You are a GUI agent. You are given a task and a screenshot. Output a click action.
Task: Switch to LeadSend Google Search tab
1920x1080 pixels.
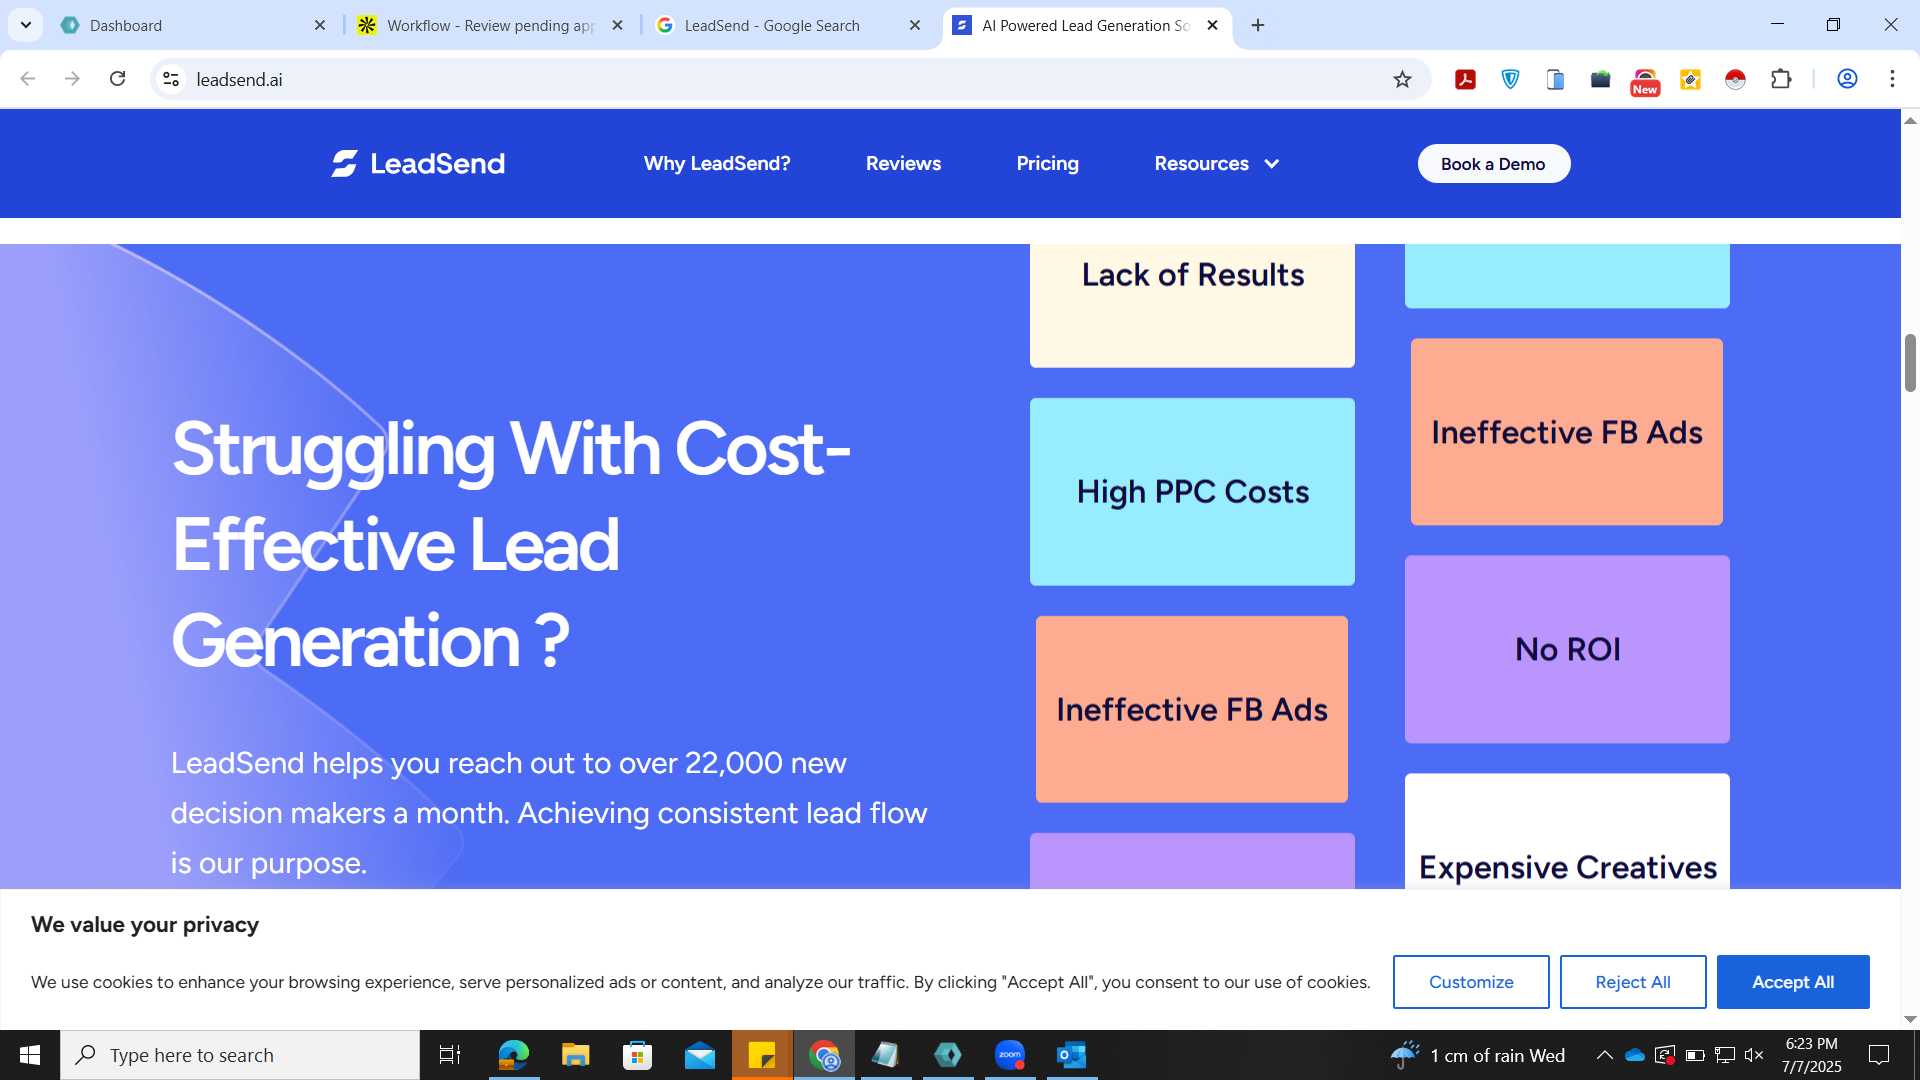pyautogui.click(x=787, y=25)
